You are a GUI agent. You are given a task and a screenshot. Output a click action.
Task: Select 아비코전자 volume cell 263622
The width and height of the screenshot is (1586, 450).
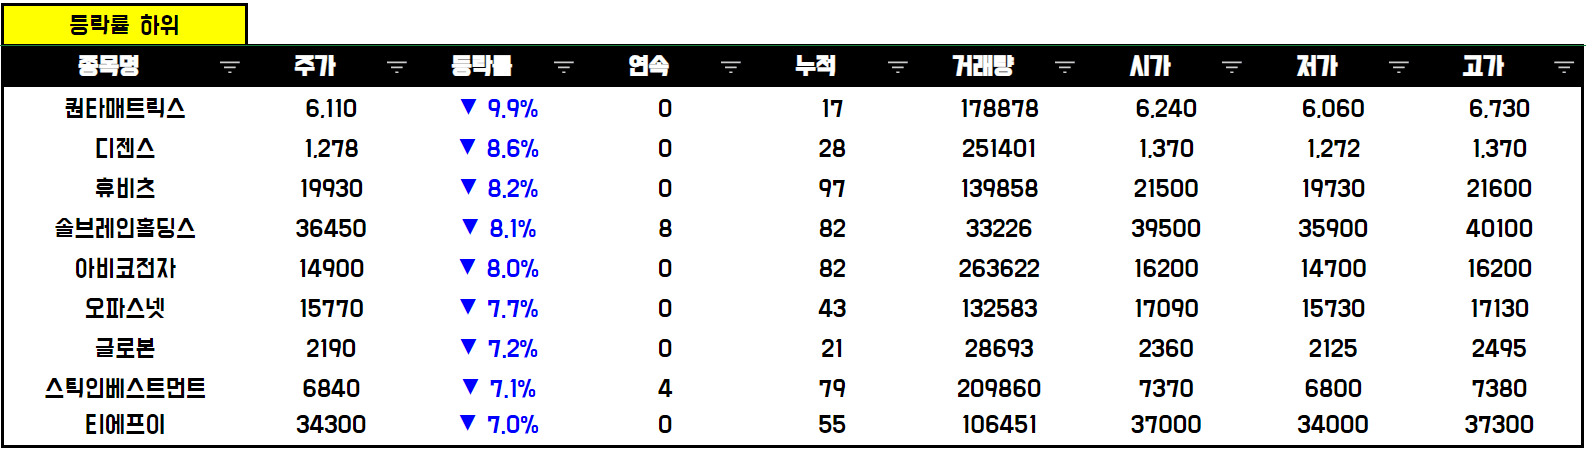[x=999, y=268]
